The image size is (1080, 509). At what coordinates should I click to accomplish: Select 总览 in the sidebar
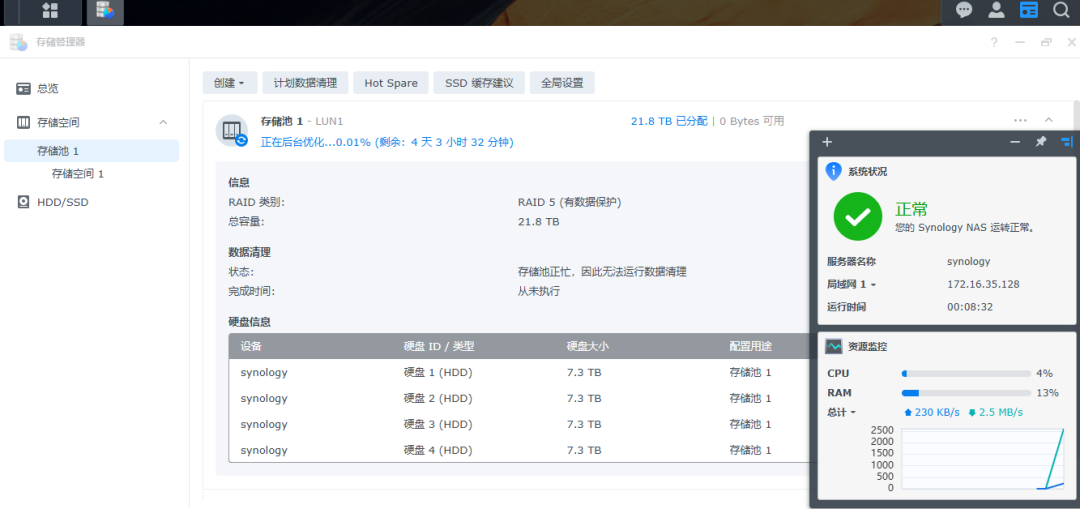coord(48,88)
